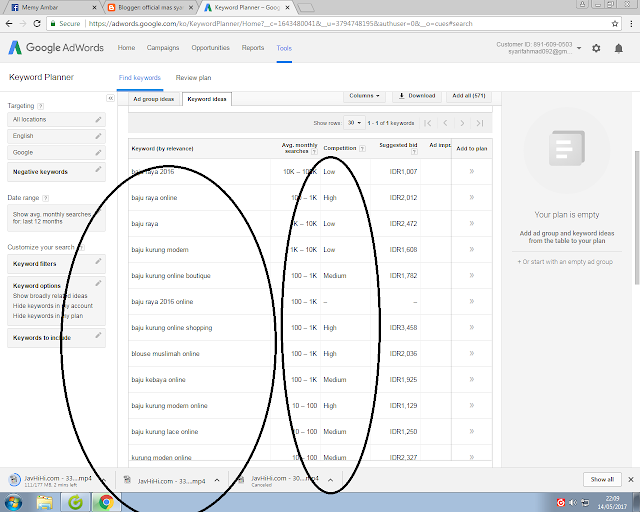Reload the page in Chrome
640x512 pixels.
[37, 24]
